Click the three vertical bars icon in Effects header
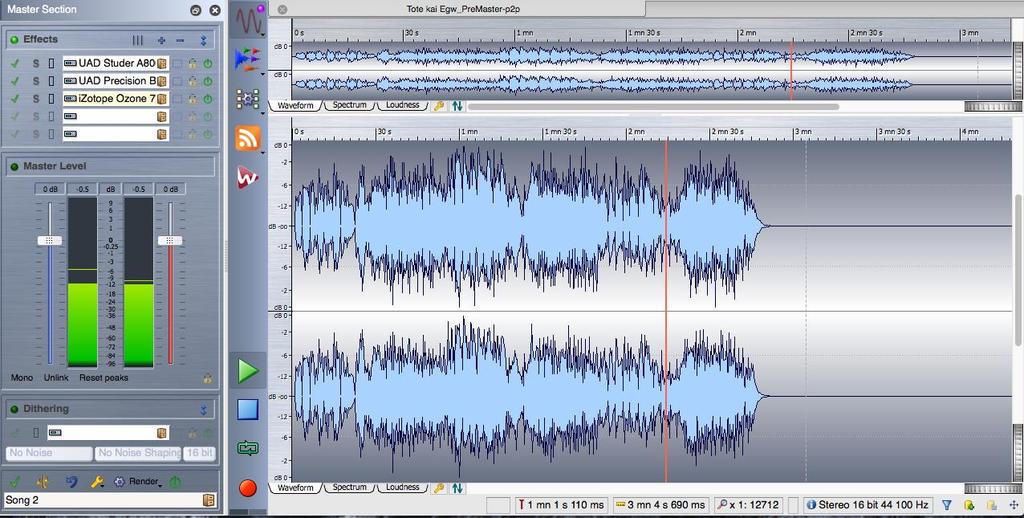The image size is (1024, 518). pos(138,40)
